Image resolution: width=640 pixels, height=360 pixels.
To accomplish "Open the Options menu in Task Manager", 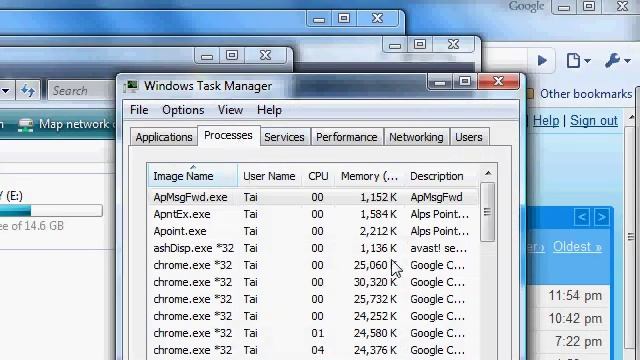I will tap(183, 110).
